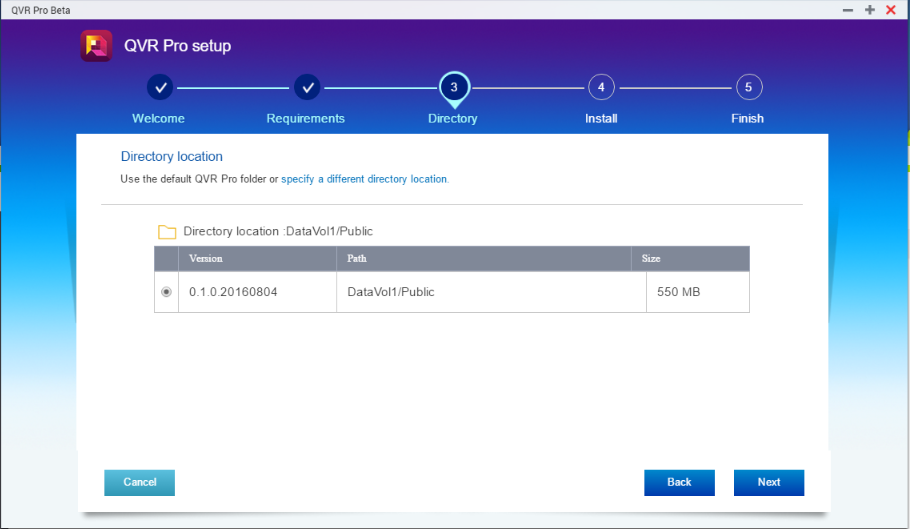Click the step 5 Finish circle
910x529 pixels.
pyautogui.click(x=749, y=88)
